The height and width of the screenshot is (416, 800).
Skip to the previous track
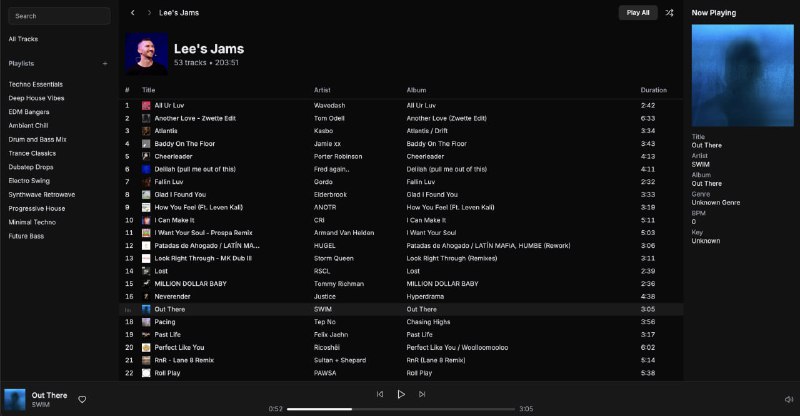tap(379, 394)
